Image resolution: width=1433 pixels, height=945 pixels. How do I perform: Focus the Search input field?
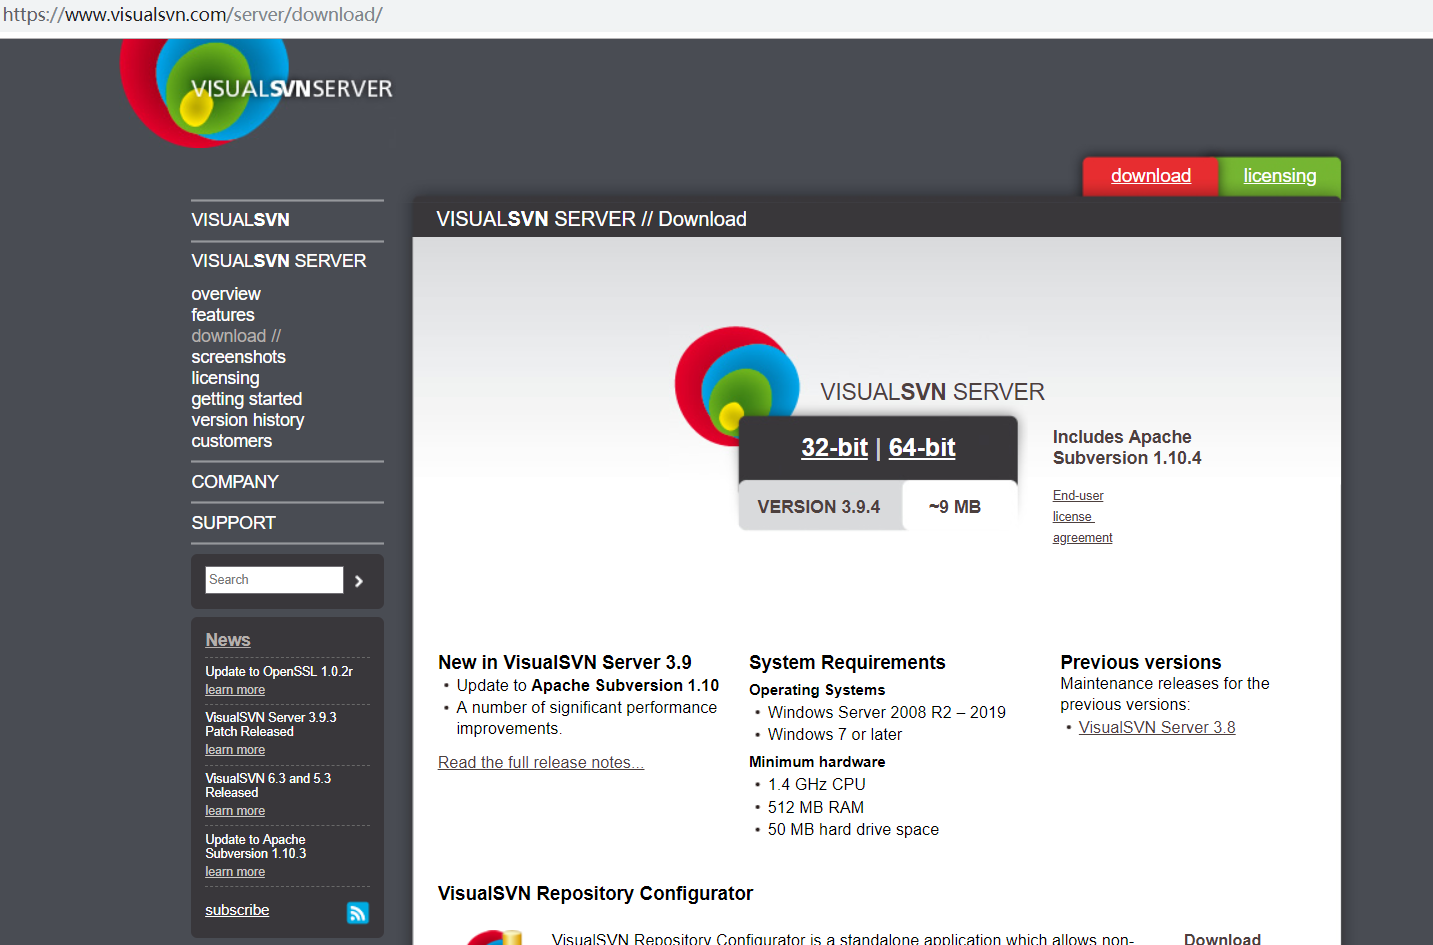click(x=274, y=580)
